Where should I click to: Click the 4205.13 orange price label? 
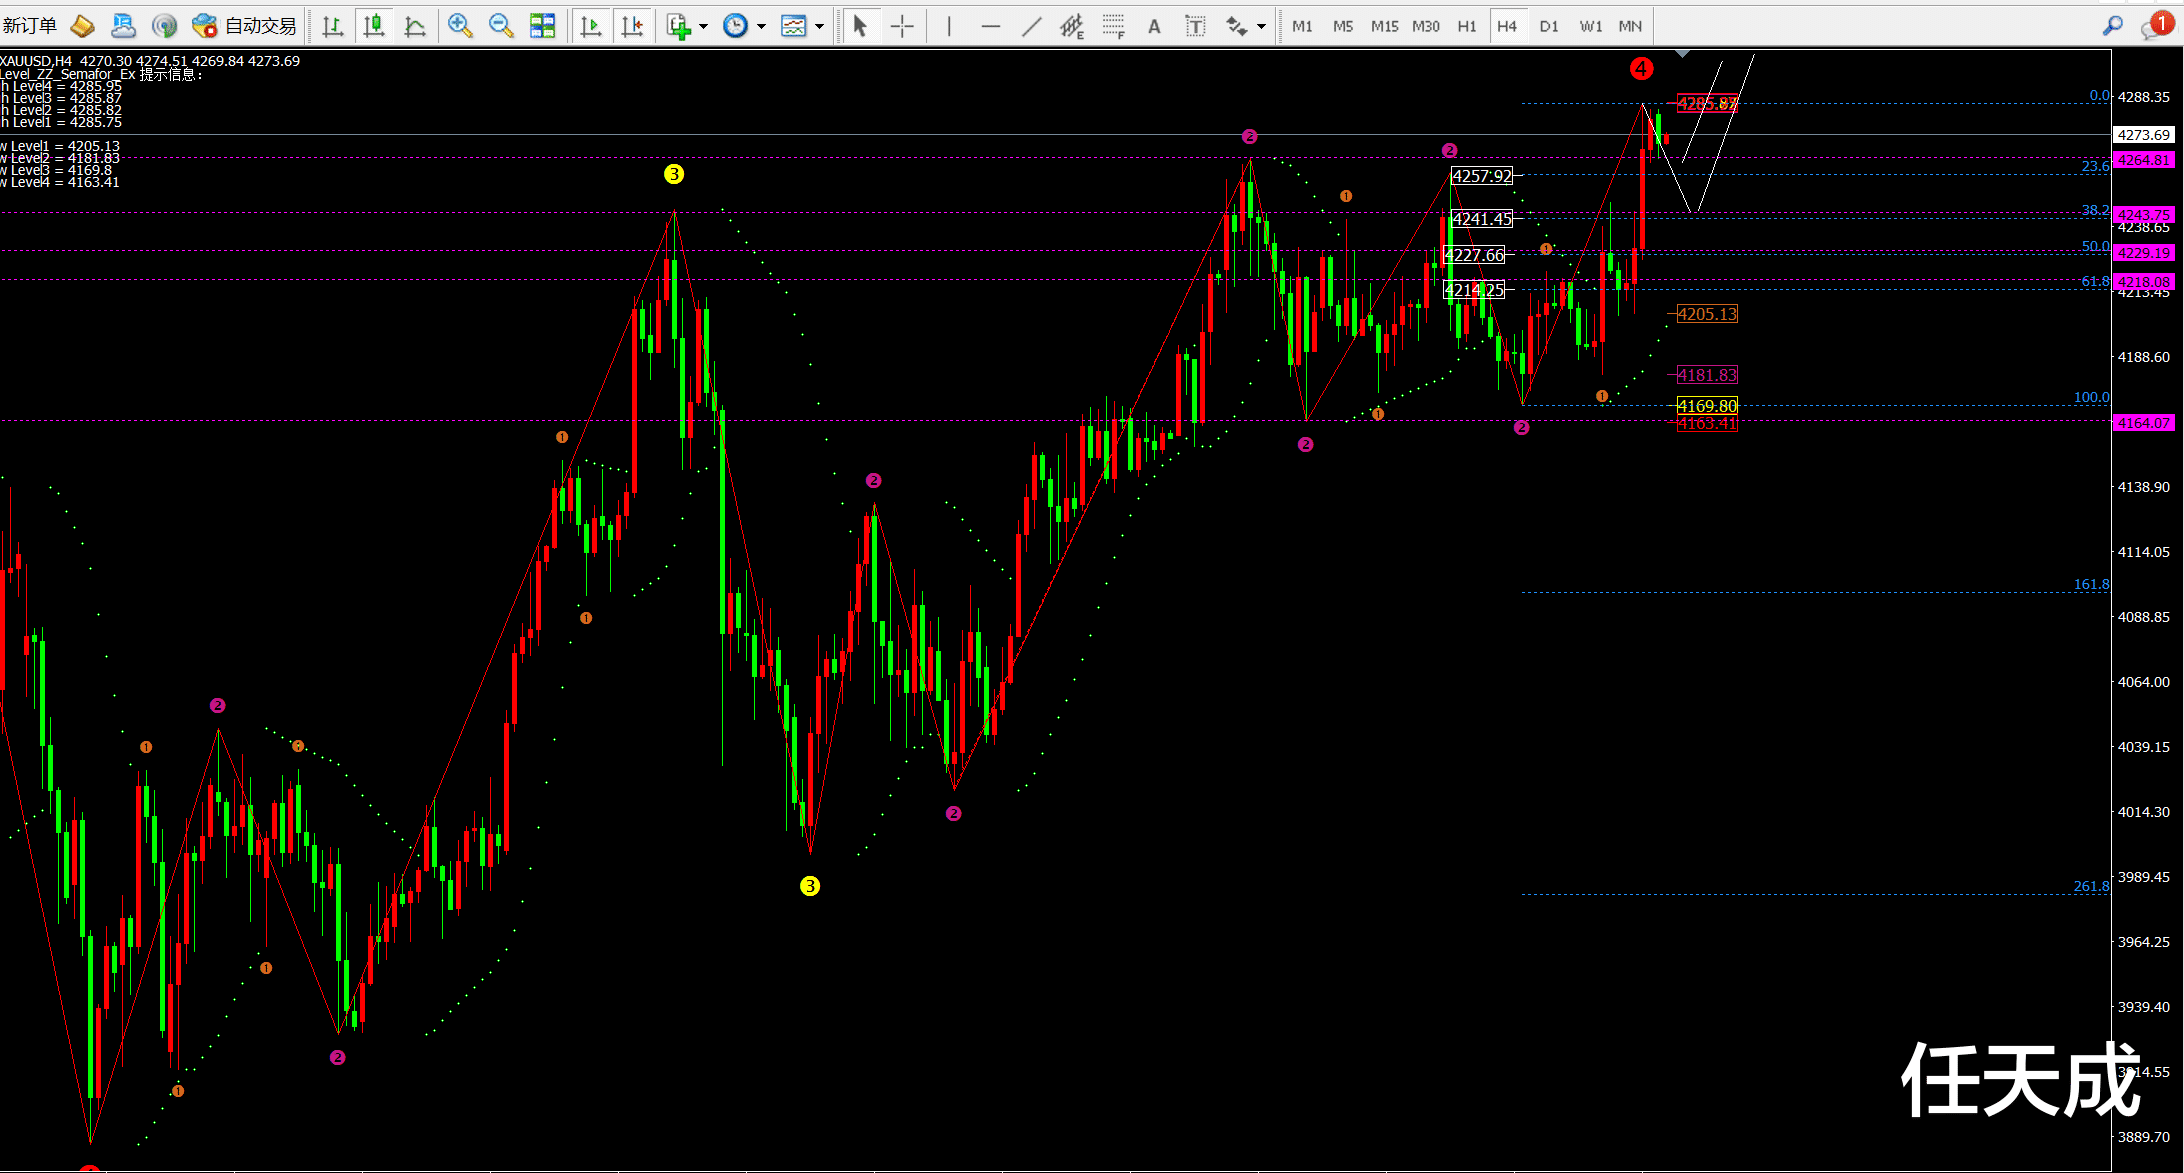tap(1707, 314)
